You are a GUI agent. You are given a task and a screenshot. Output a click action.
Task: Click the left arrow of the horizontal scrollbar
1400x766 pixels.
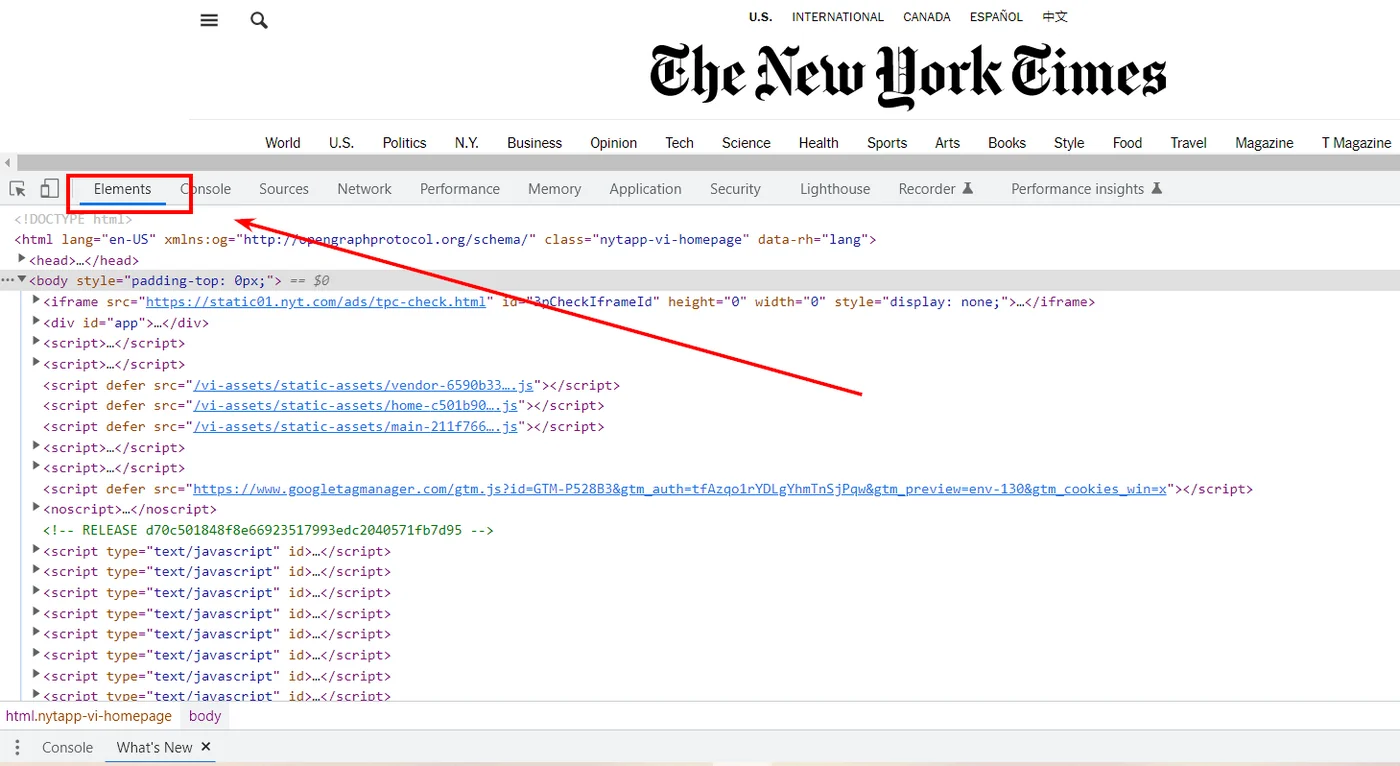point(7,163)
